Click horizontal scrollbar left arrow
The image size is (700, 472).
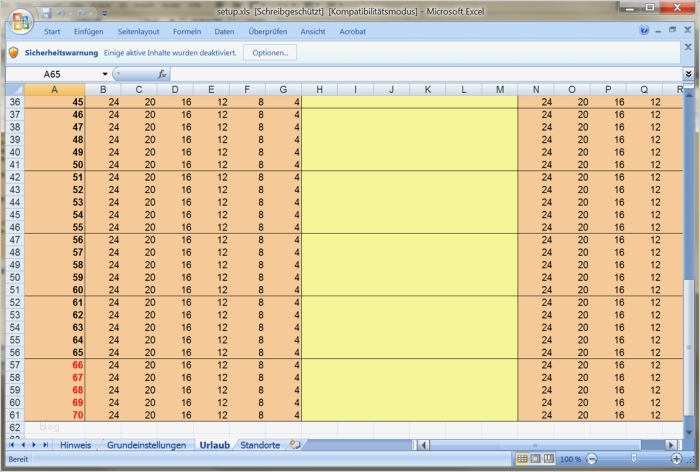(424, 445)
